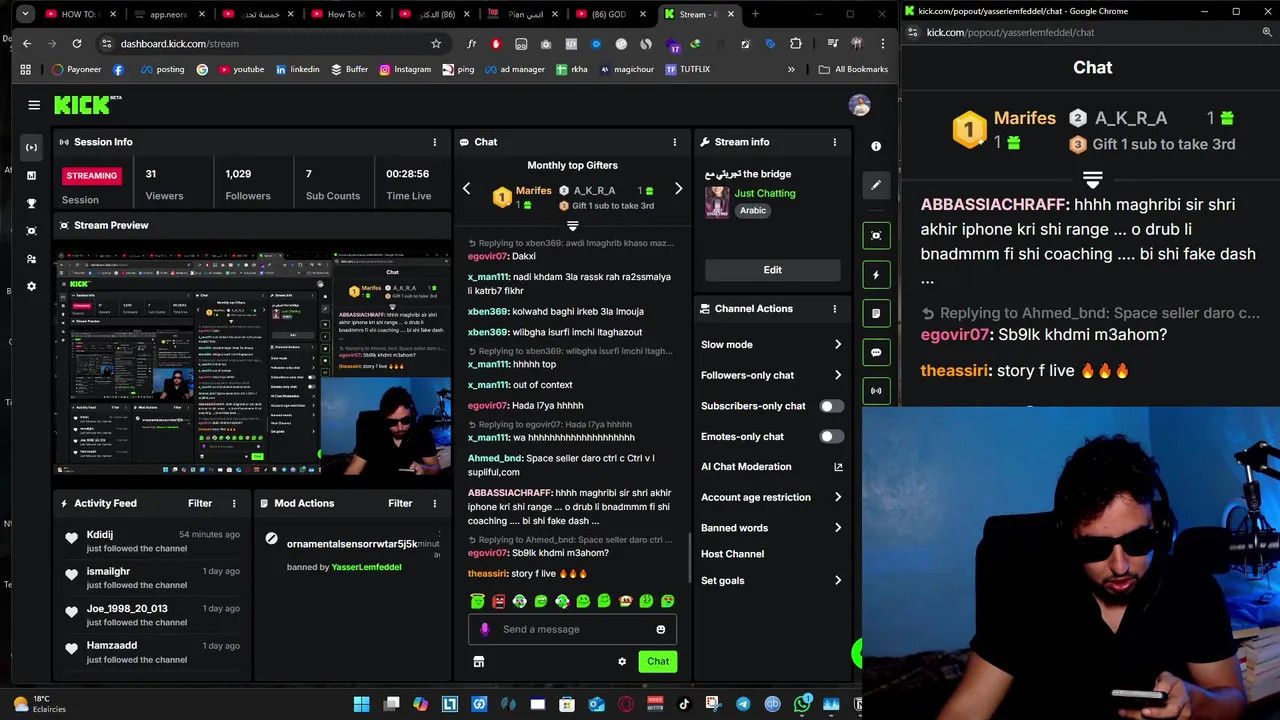Open Mod Actions three-dot menu
Image resolution: width=1280 pixels, height=720 pixels.
pos(434,503)
